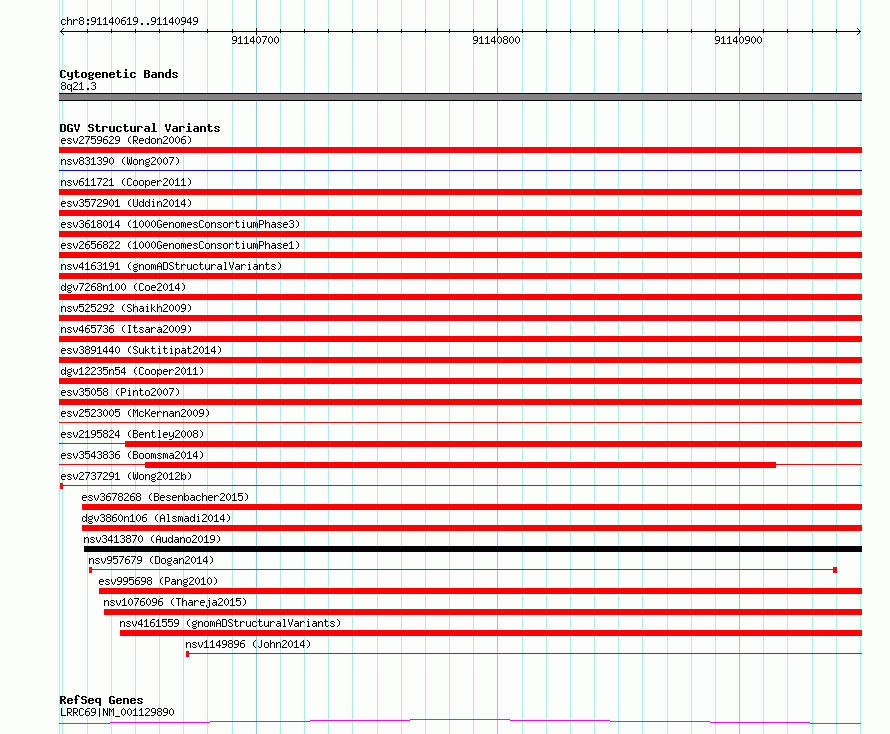Image resolution: width=890 pixels, height=734 pixels.
Task: Select dgv3860n106 (Alsmadi2014) variant label
Action: [x=156, y=518]
